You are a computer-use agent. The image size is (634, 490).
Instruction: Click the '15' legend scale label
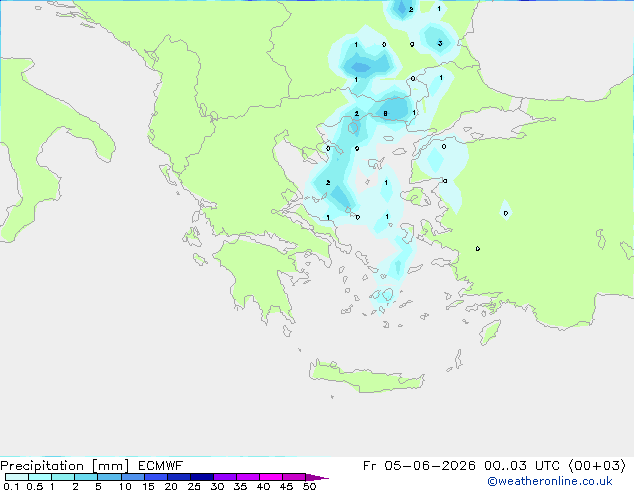tap(148, 486)
